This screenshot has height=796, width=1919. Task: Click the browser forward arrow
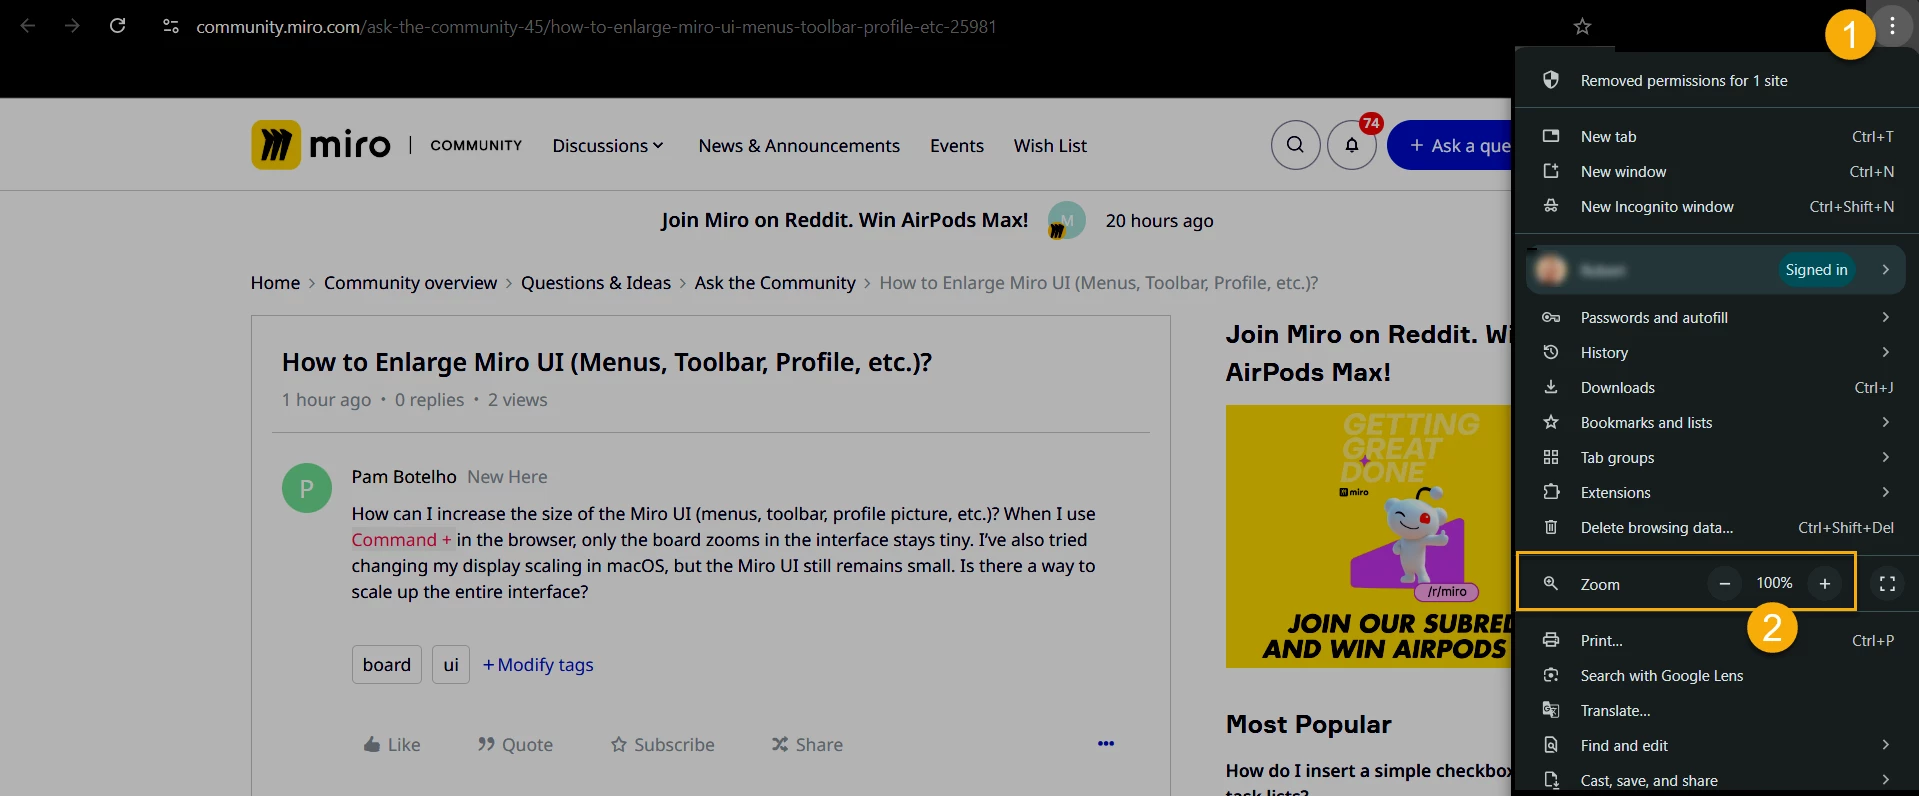coord(72,26)
